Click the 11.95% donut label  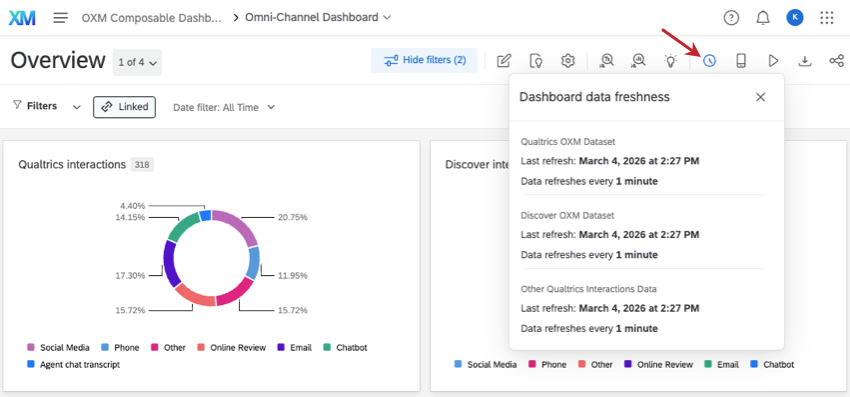click(293, 276)
